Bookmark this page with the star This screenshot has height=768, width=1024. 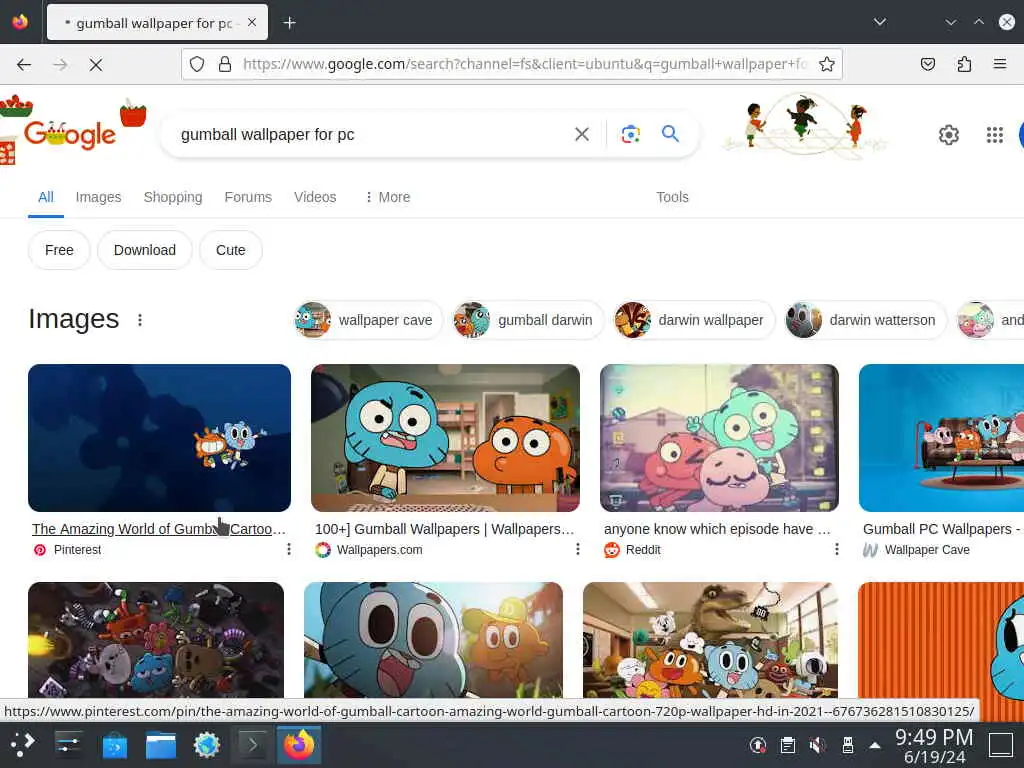click(827, 64)
